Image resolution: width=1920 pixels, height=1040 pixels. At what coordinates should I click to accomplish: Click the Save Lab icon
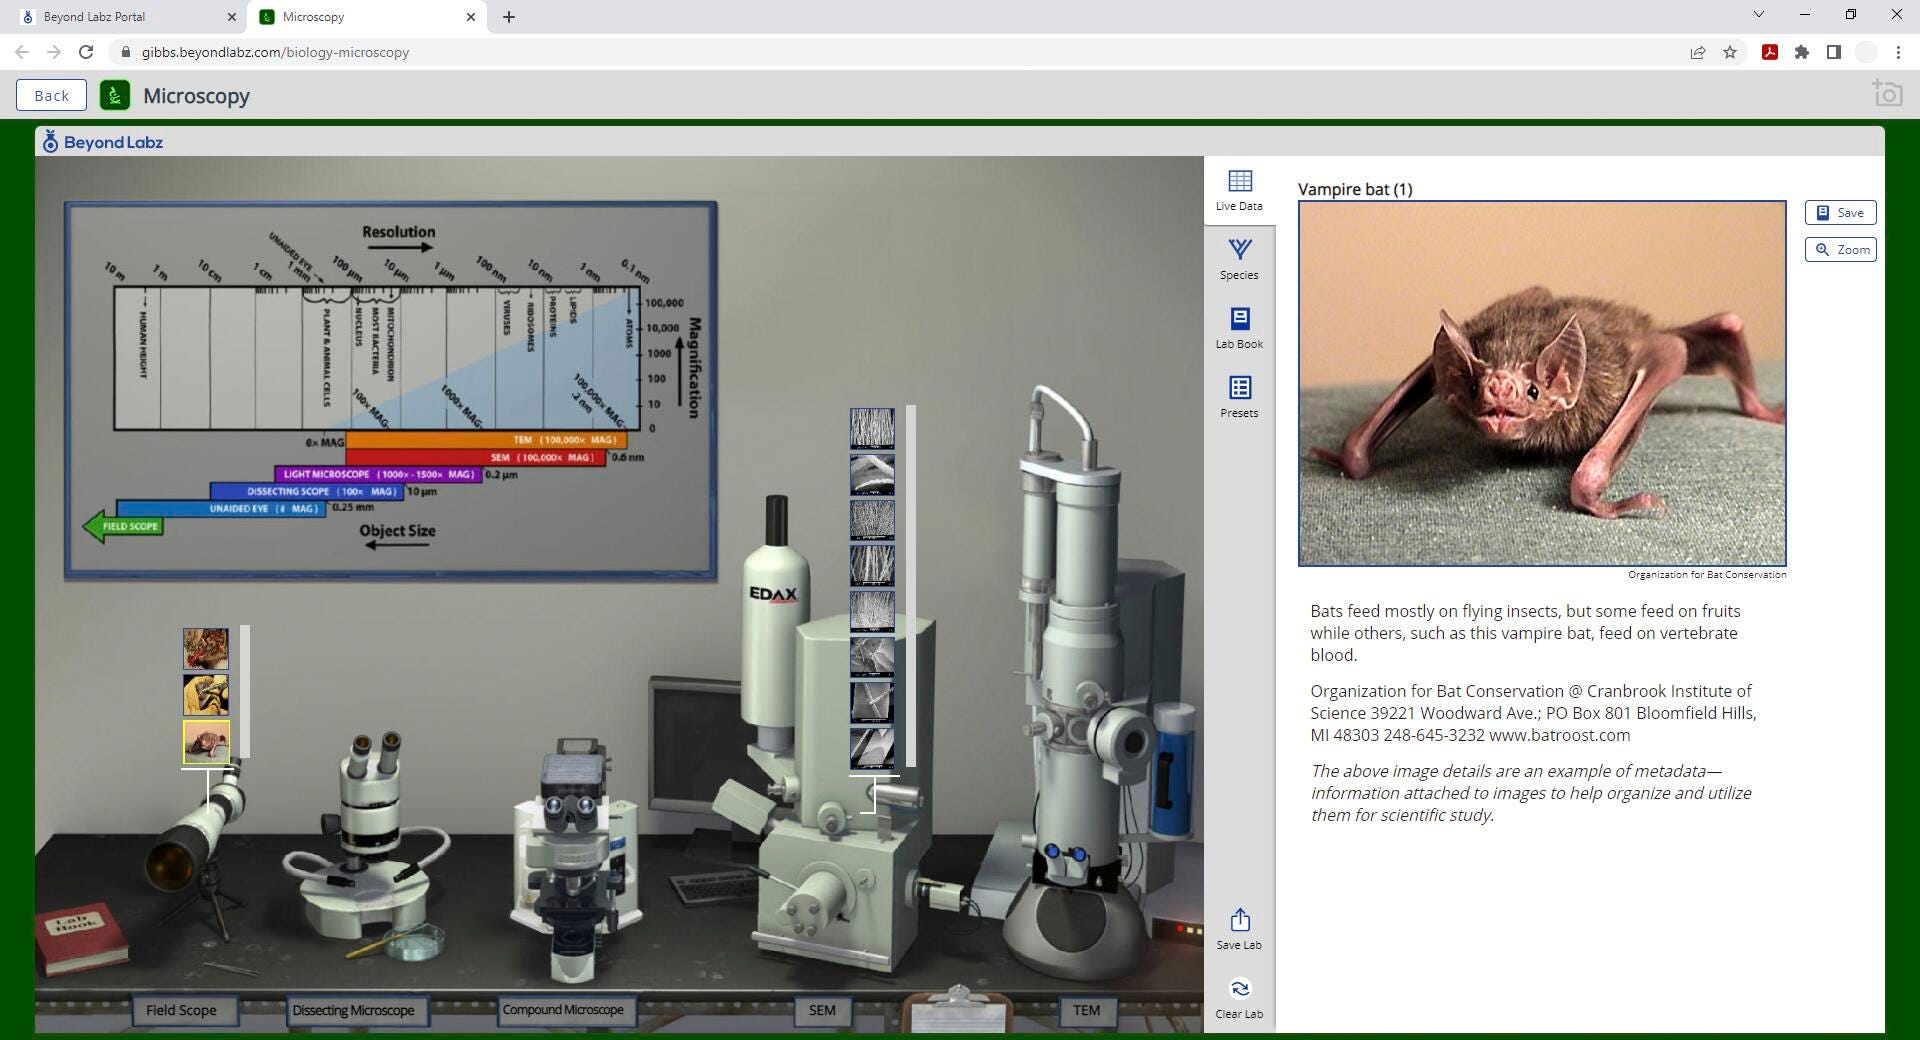click(x=1239, y=929)
